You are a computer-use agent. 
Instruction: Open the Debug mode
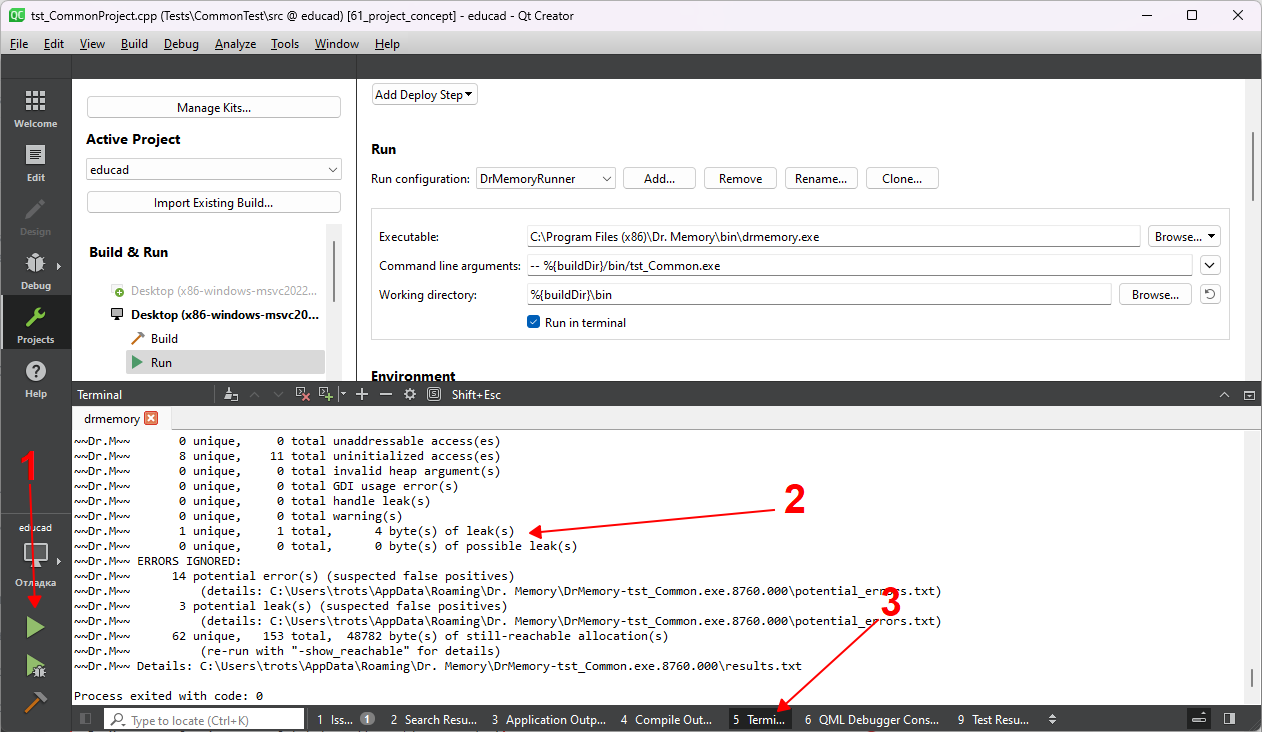[x=35, y=271]
